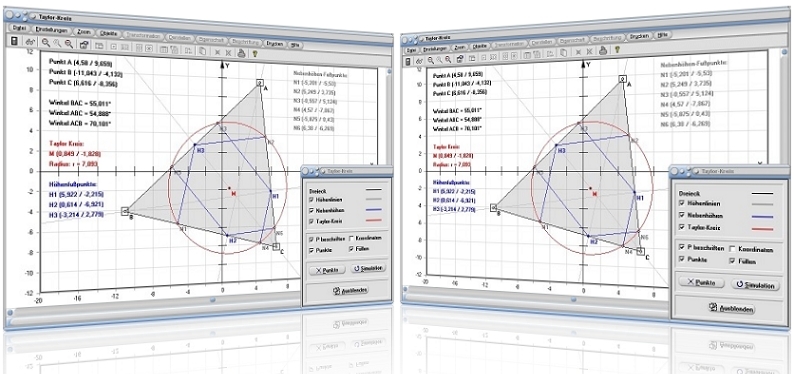794x374 pixels.
Task: Click triangle vertex B in right window
Action: click(492, 207)
